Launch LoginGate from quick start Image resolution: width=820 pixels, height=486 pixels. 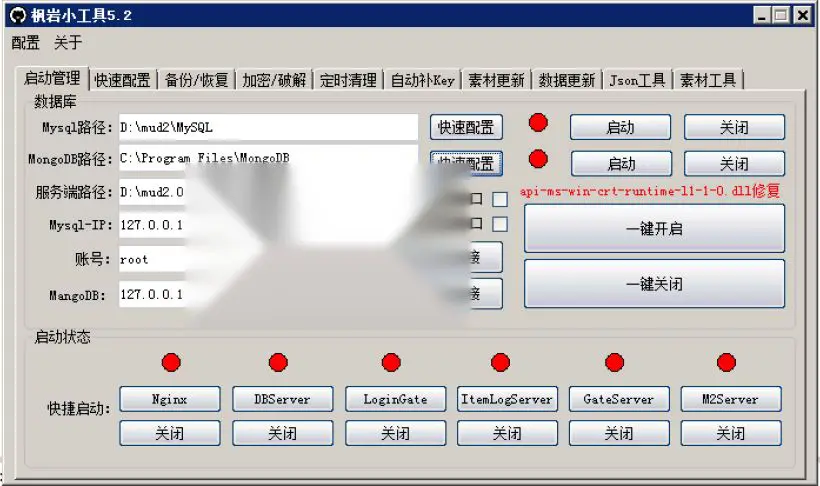[x=395, y=399]
